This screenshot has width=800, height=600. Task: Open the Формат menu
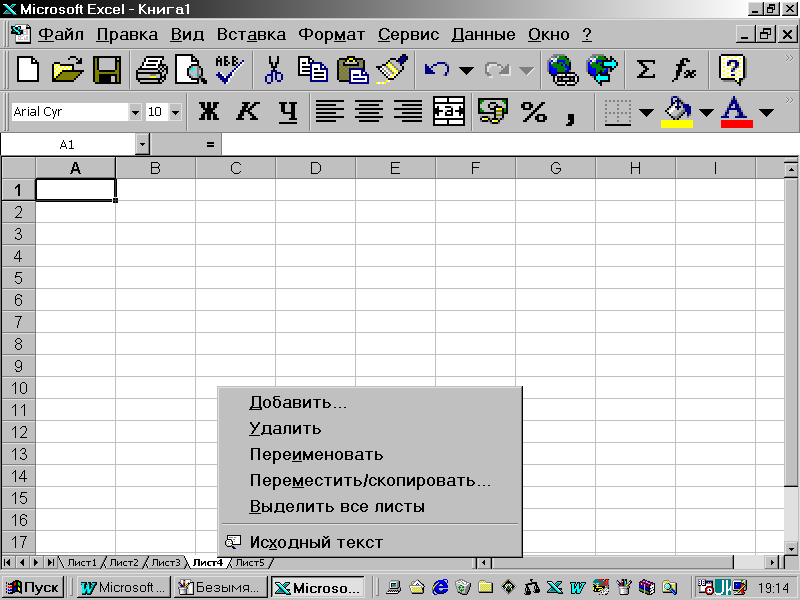332,34
